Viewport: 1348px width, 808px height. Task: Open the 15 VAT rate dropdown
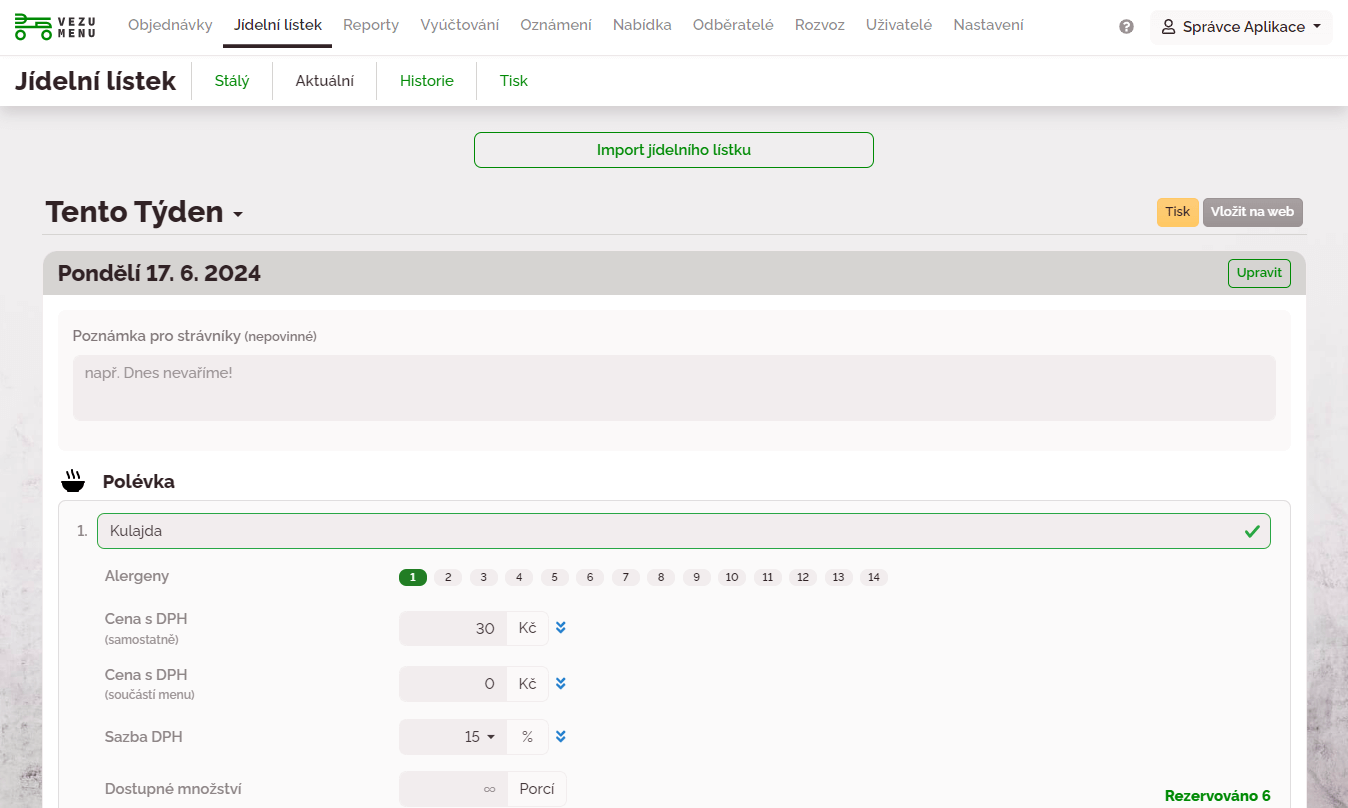pyautogui.click(x=479, y=737)
